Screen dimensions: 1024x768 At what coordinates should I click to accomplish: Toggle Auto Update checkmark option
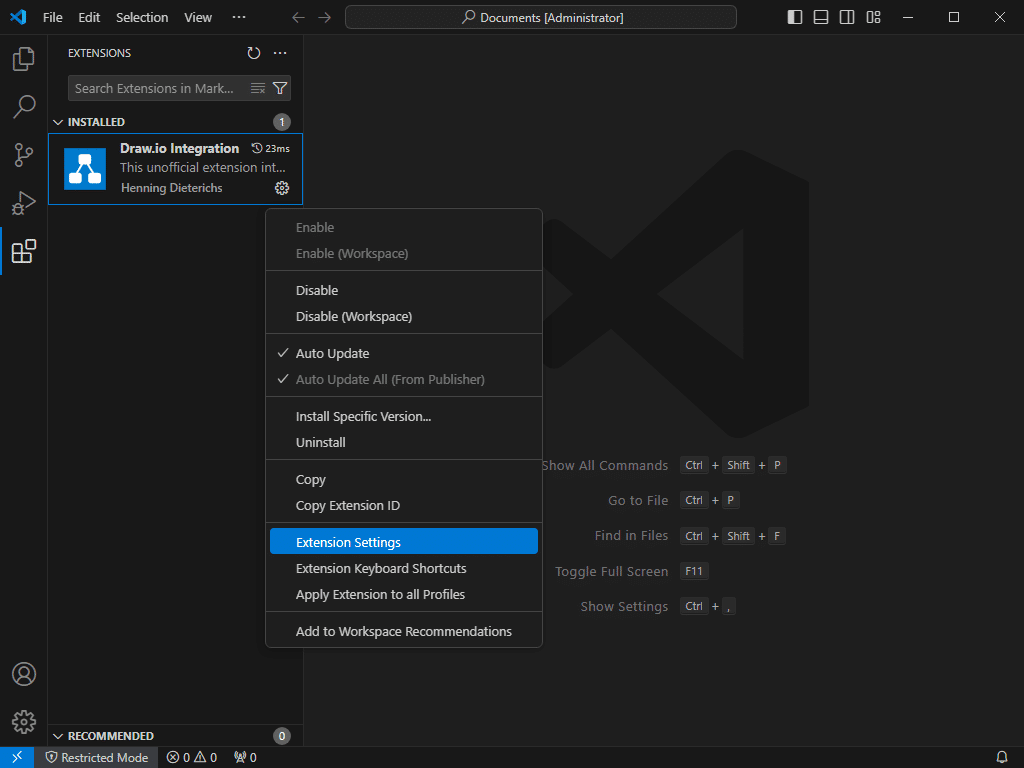(404, 353)
